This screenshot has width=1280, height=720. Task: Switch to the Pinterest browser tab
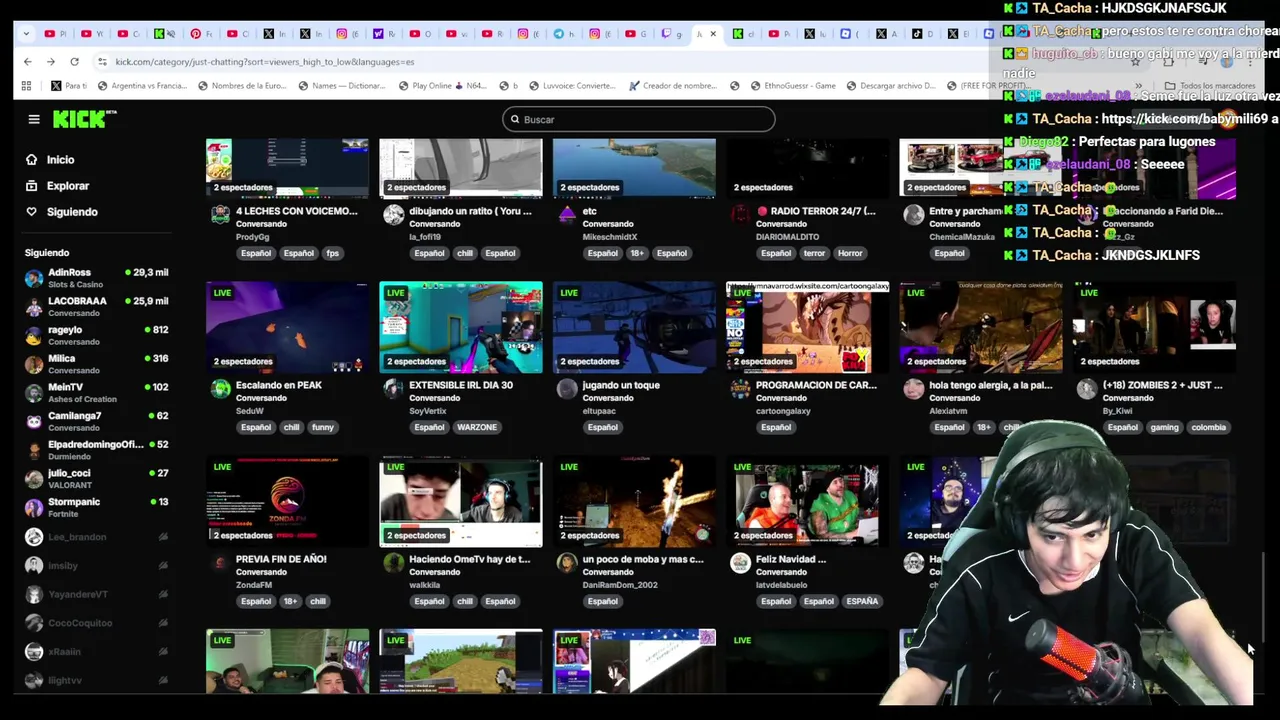pos(203,33)
